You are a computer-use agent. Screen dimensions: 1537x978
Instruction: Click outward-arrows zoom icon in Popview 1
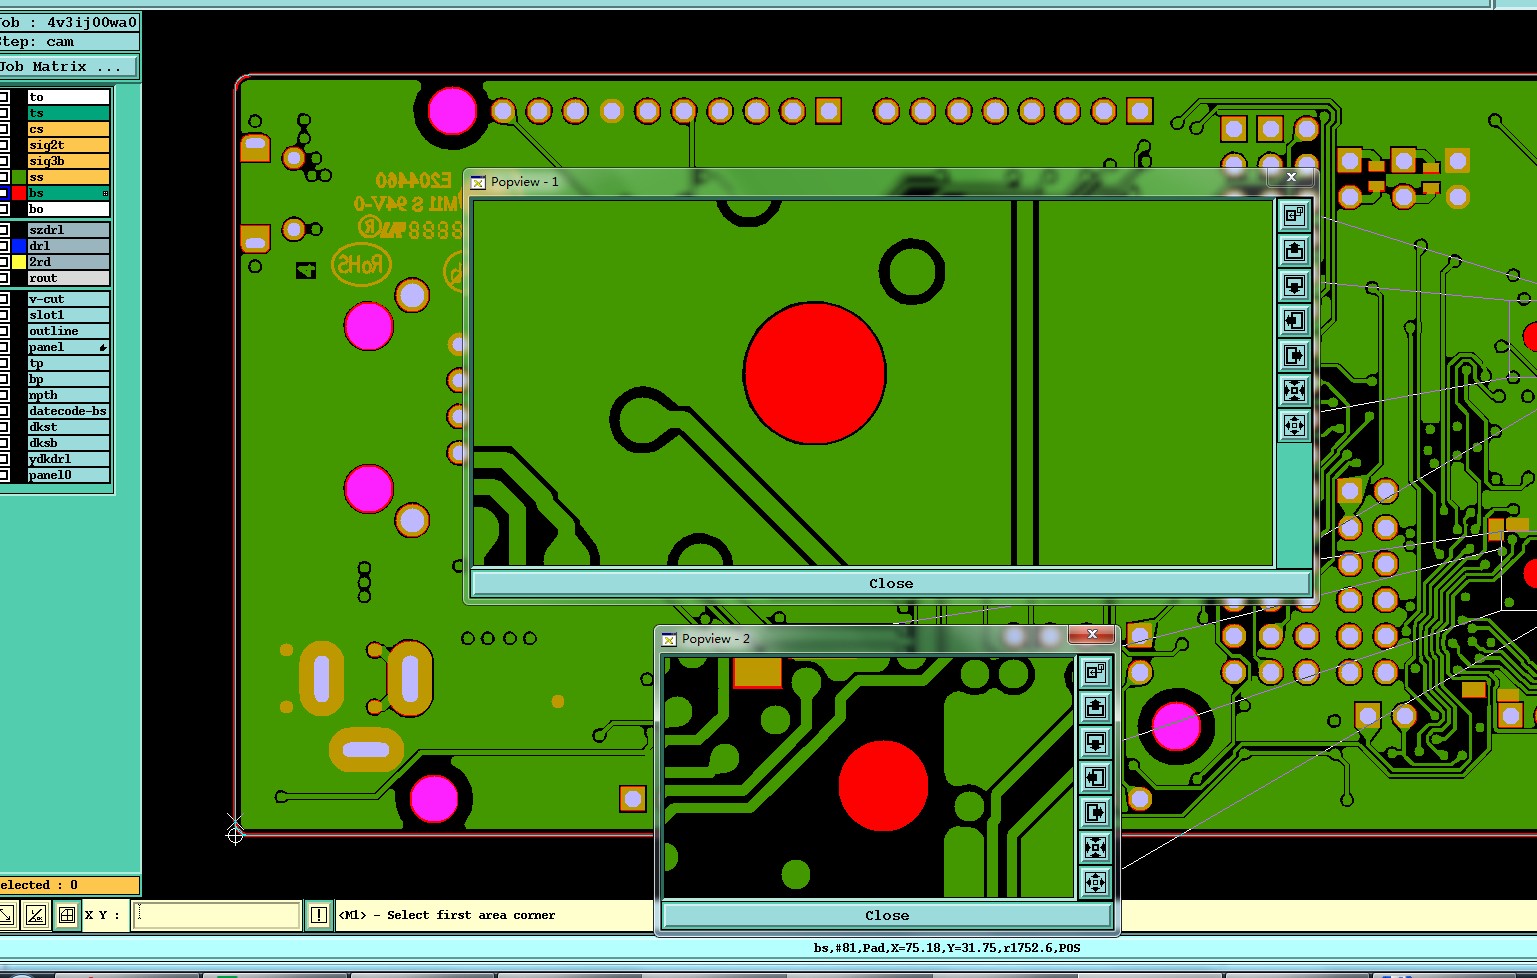point(1294,426)
